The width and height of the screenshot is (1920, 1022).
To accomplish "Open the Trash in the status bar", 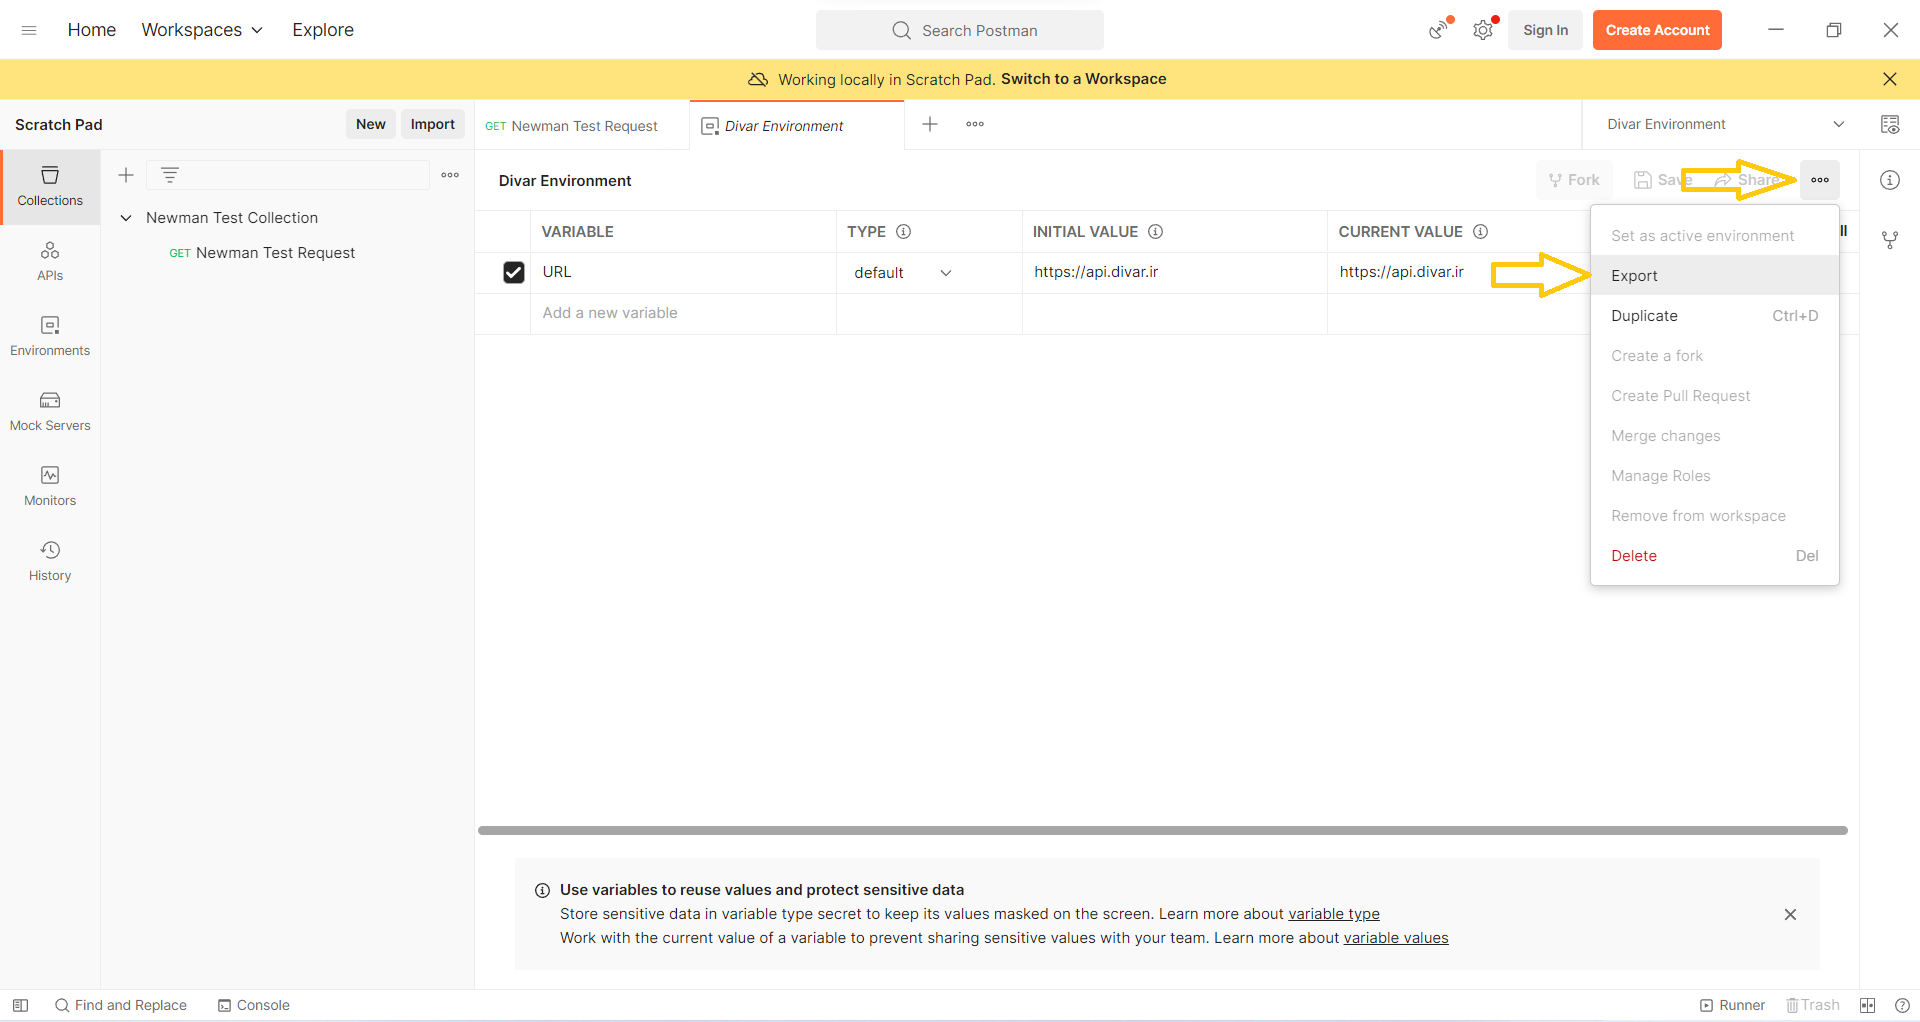I will (x=1813, y=1005).
